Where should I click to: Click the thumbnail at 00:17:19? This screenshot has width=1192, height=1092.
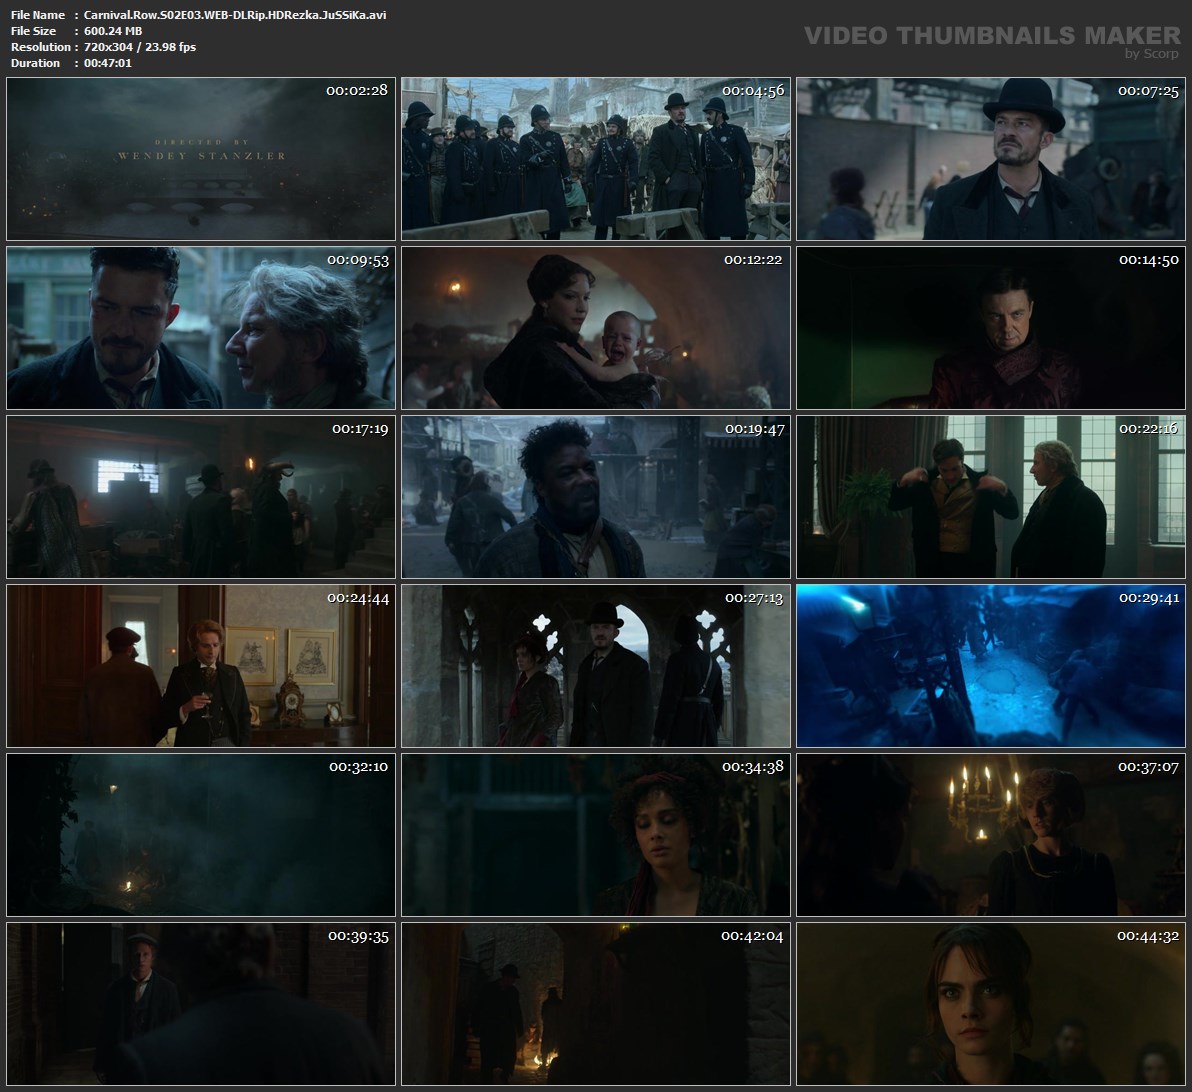pos(201,497)
